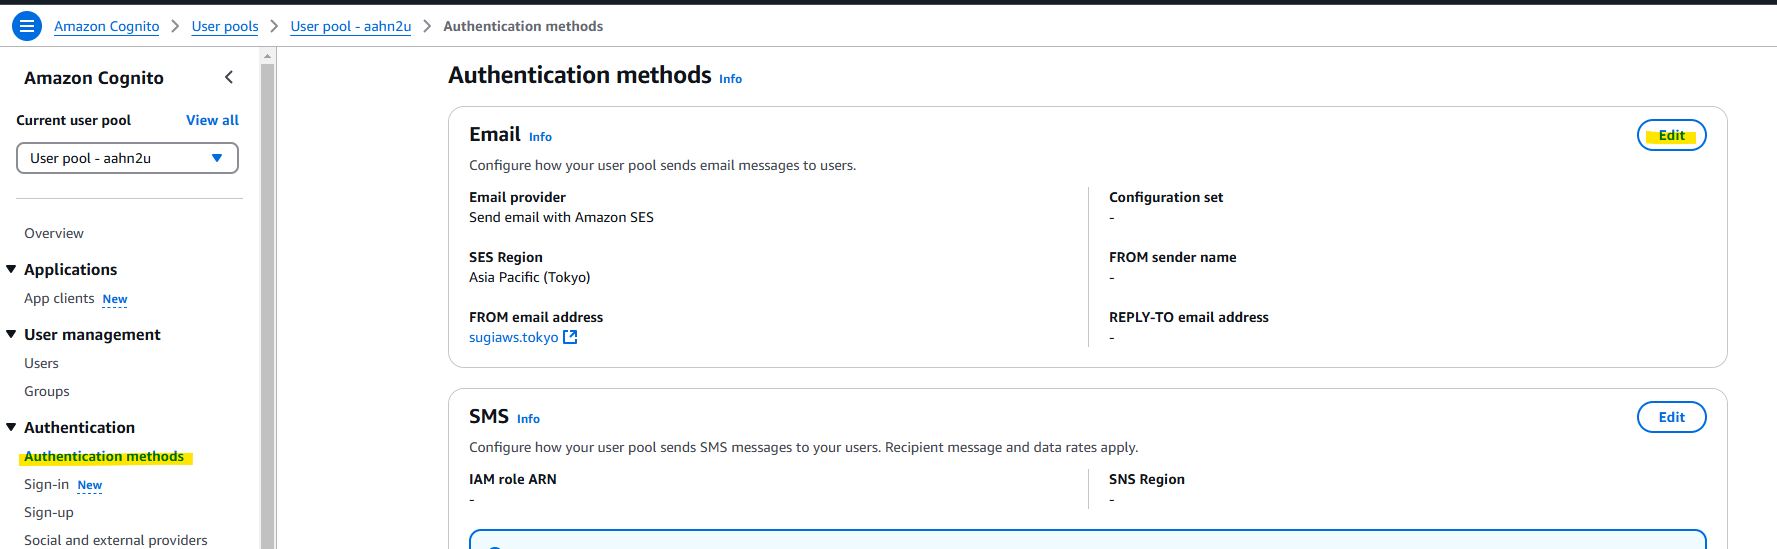Open Users under User management
1777x549 pixels.
click(x=41, y=363)
